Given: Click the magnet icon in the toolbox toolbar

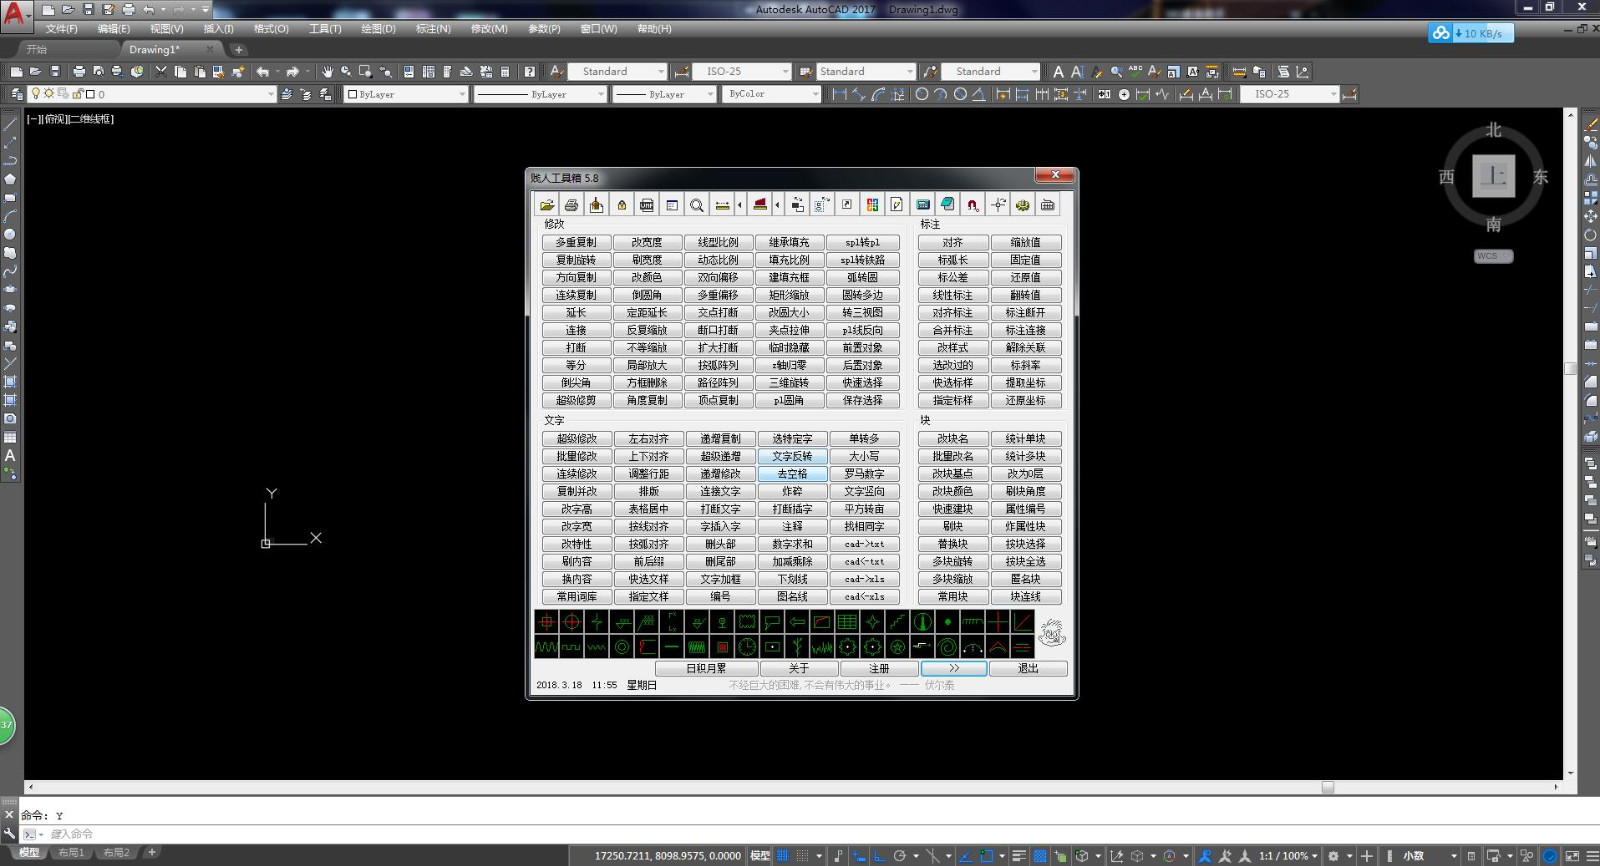Looking at the screenshot, I should point(972,205).
